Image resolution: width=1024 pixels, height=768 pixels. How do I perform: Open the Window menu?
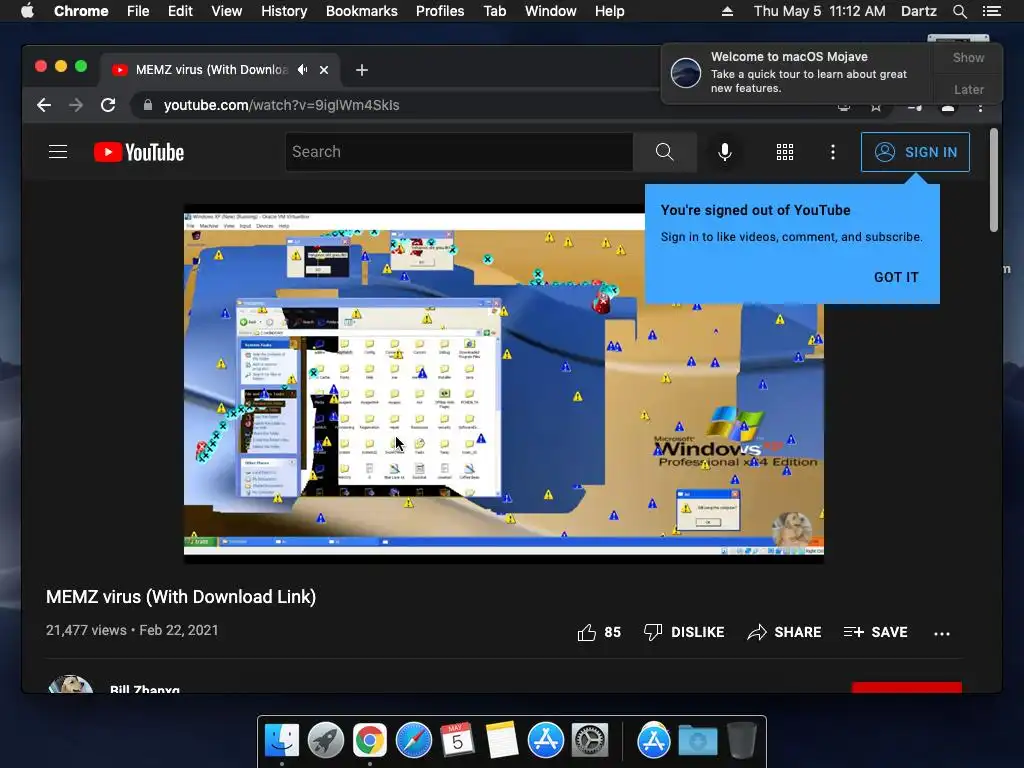pos(551,11)
